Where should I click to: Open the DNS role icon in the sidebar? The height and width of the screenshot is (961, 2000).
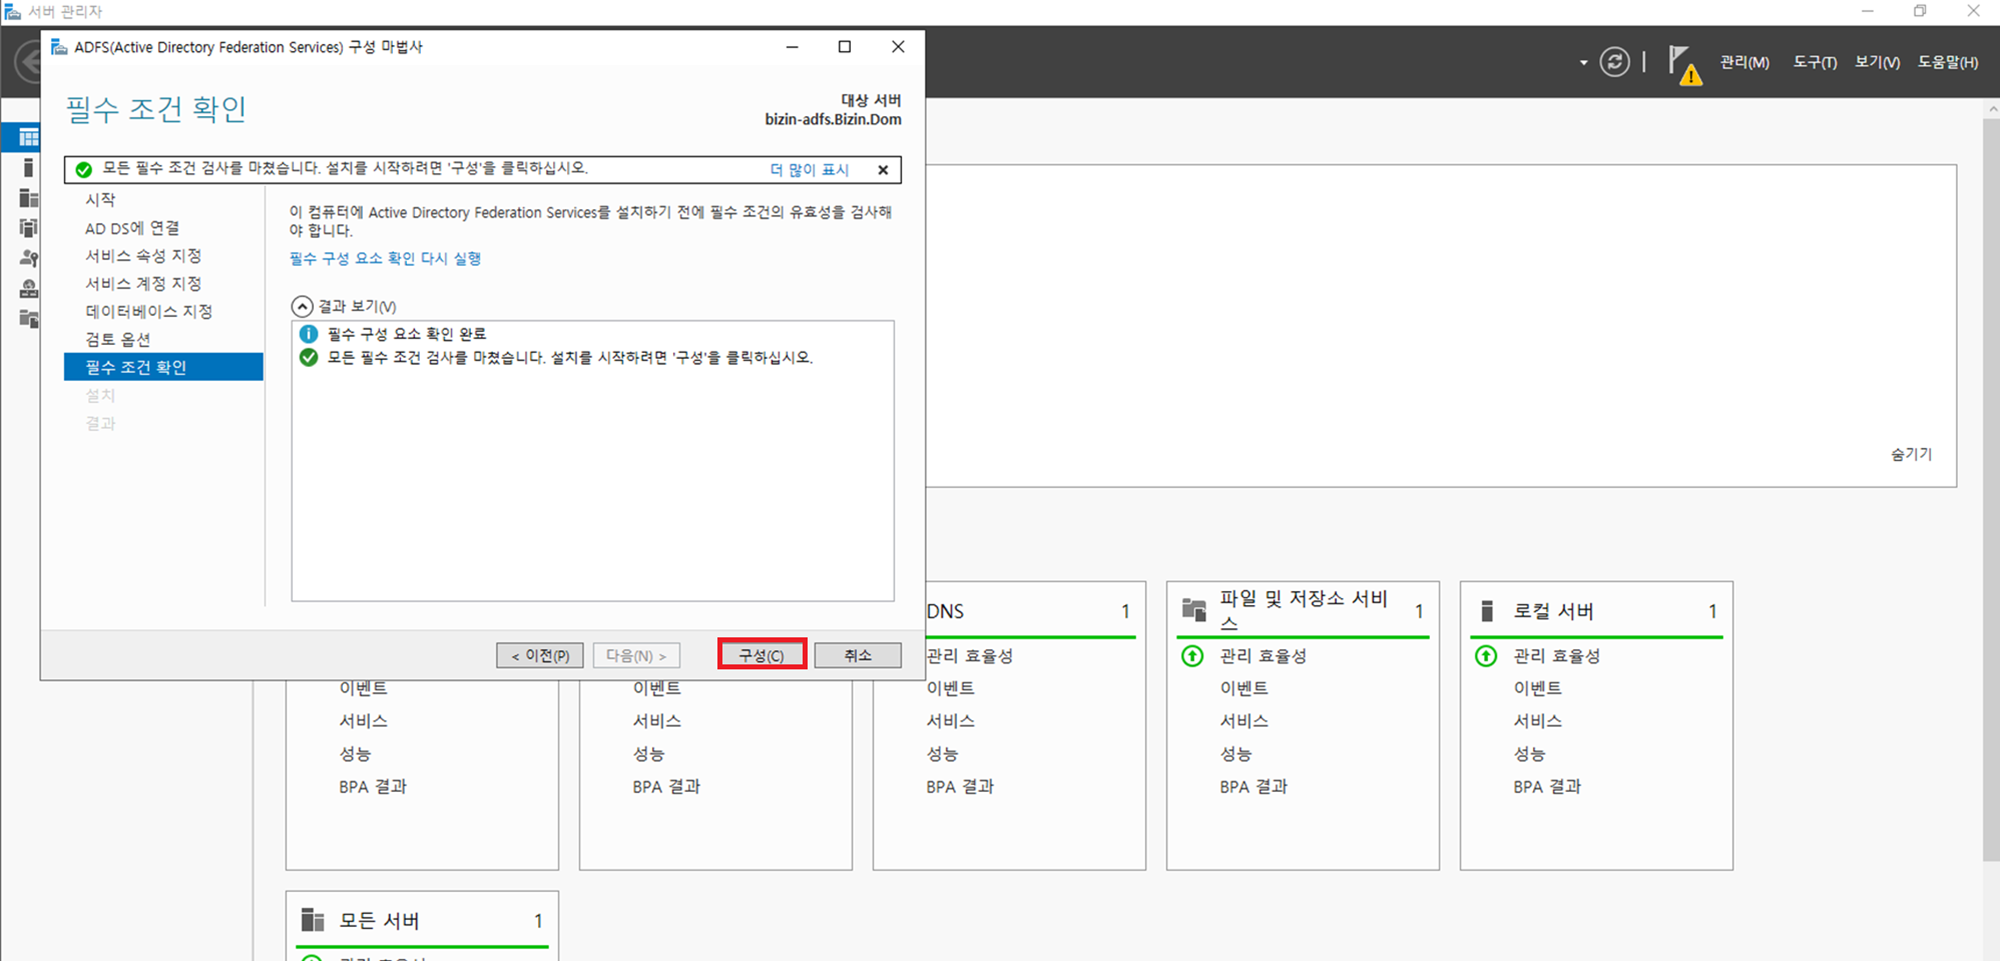pyautogui.click(x=28, y=289)
